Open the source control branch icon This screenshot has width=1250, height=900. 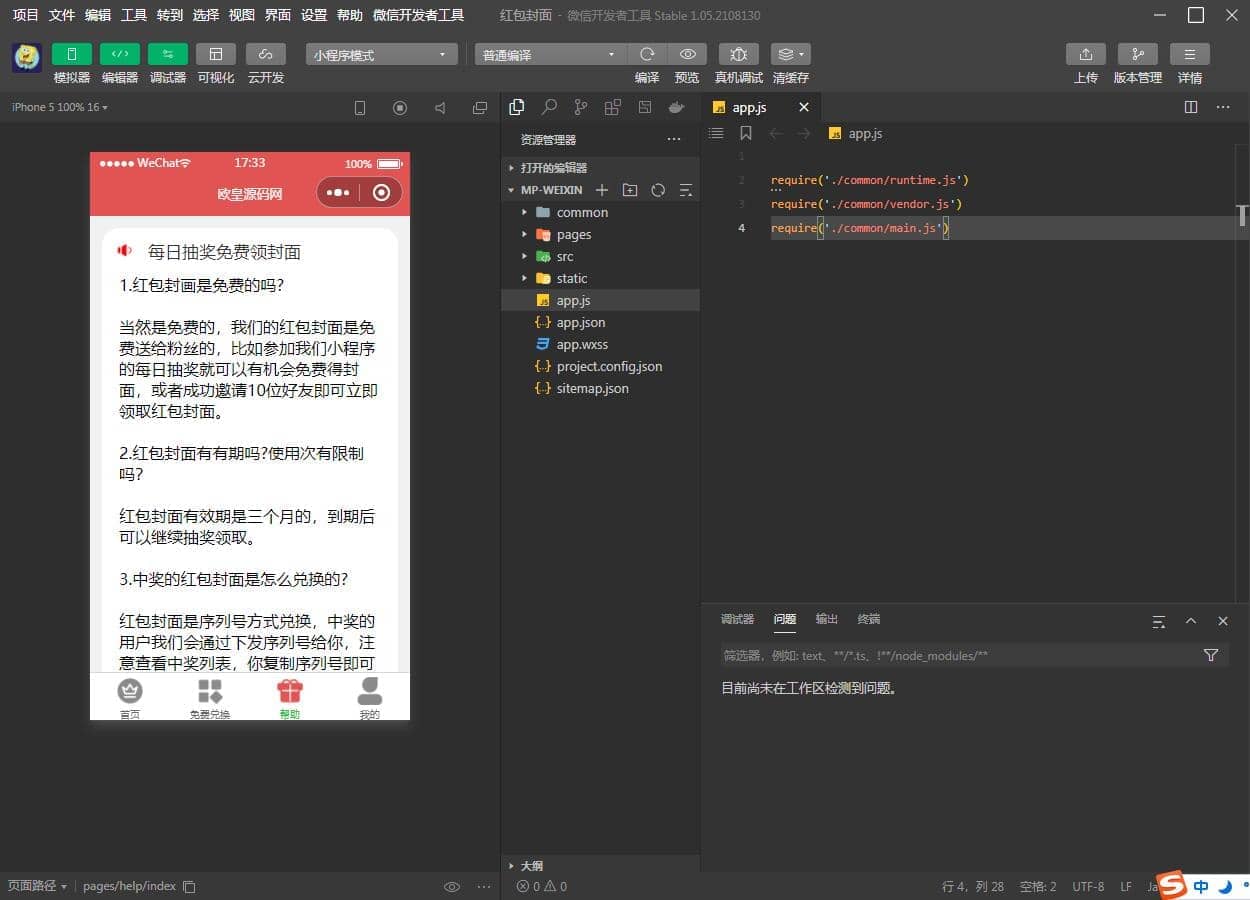coord(581,107)
